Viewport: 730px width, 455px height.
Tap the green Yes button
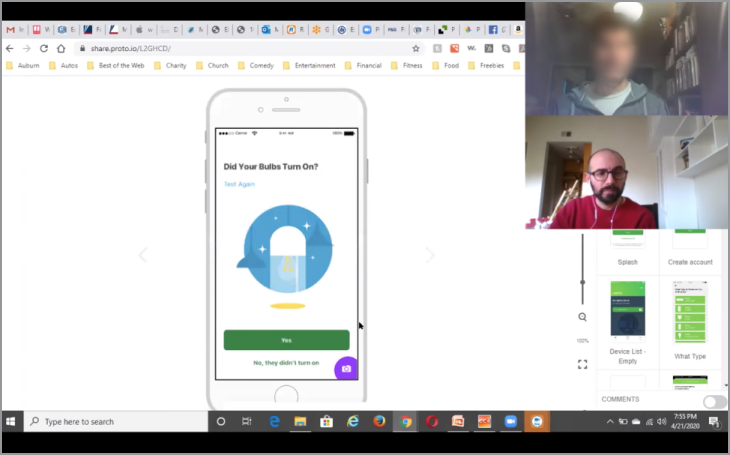tap(286, 340)
